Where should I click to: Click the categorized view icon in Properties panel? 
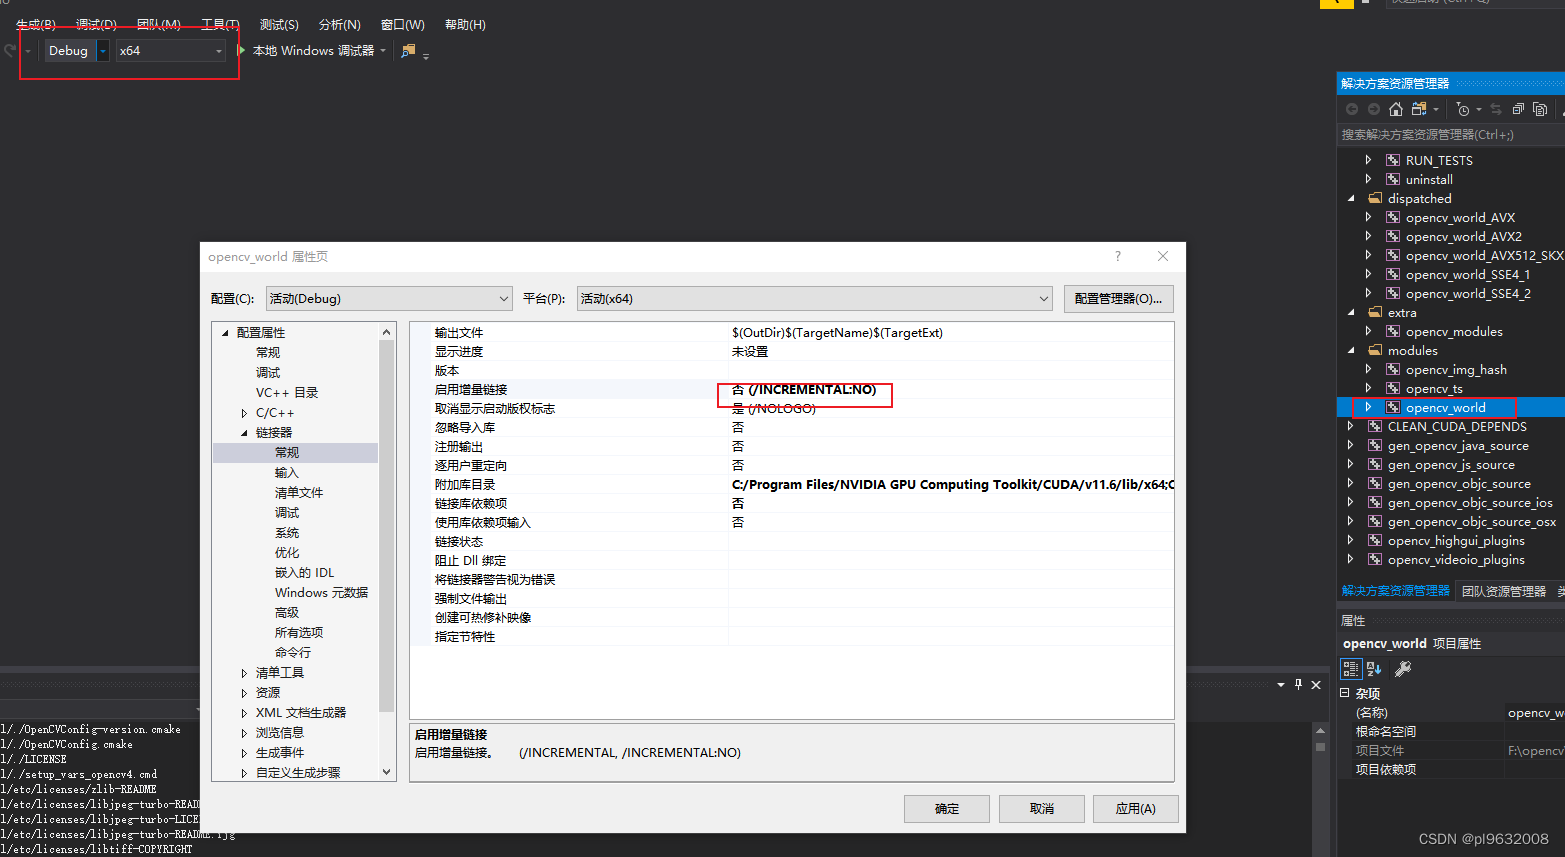tap(1351, 669)
